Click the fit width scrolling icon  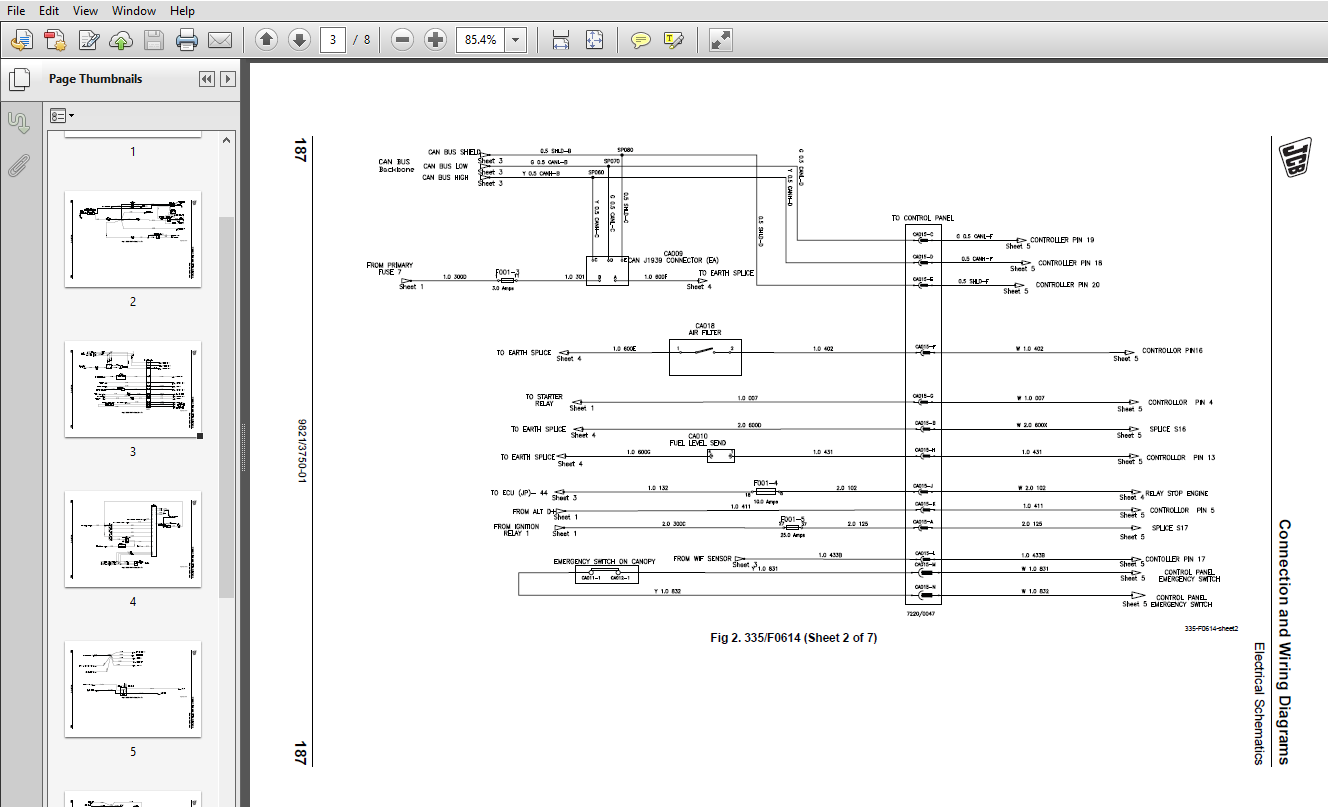[561, 40]
